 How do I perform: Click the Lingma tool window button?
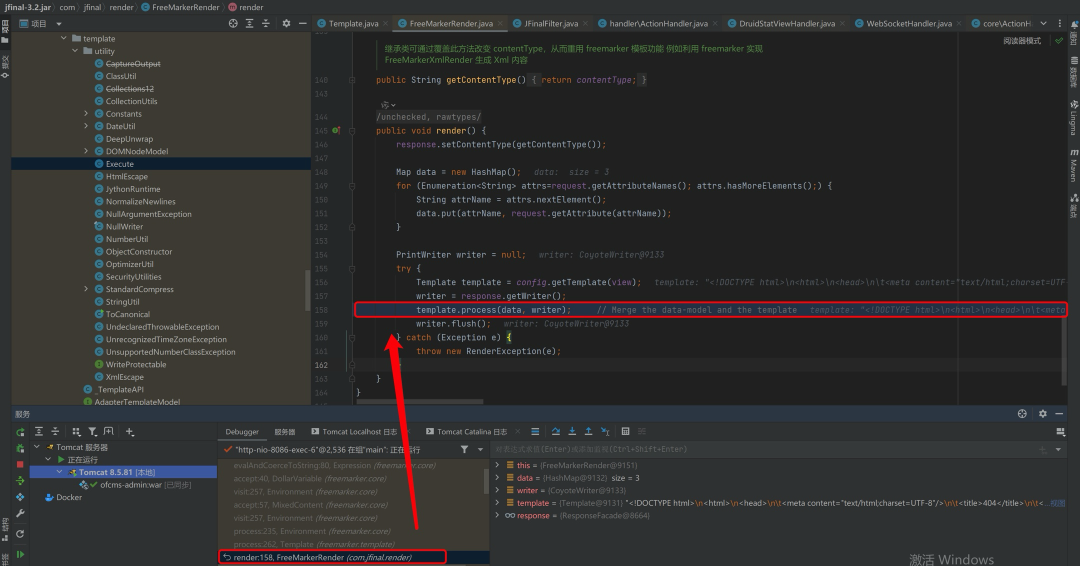1073,118
